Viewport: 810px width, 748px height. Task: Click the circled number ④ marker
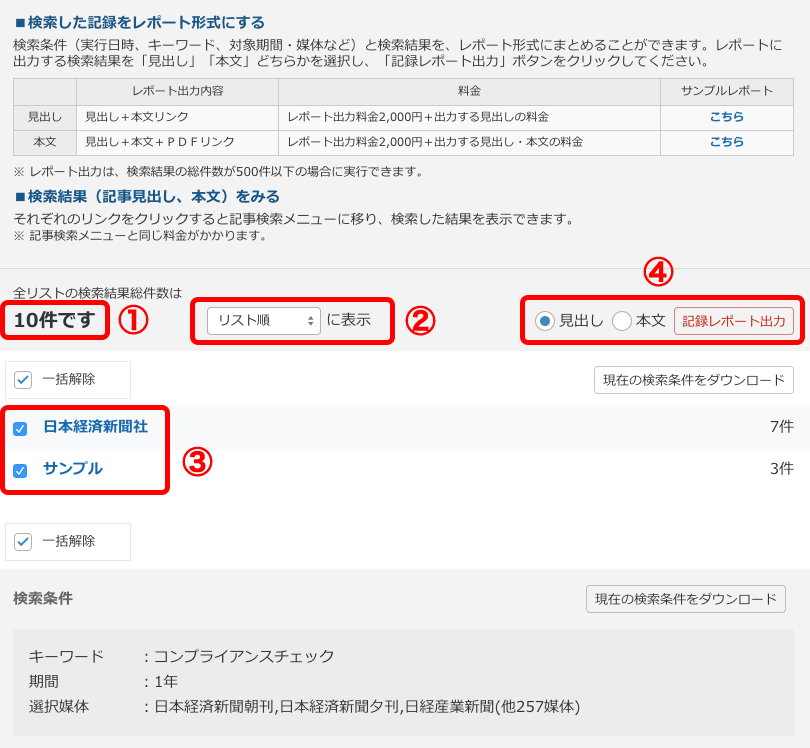(x=657, y=272)
